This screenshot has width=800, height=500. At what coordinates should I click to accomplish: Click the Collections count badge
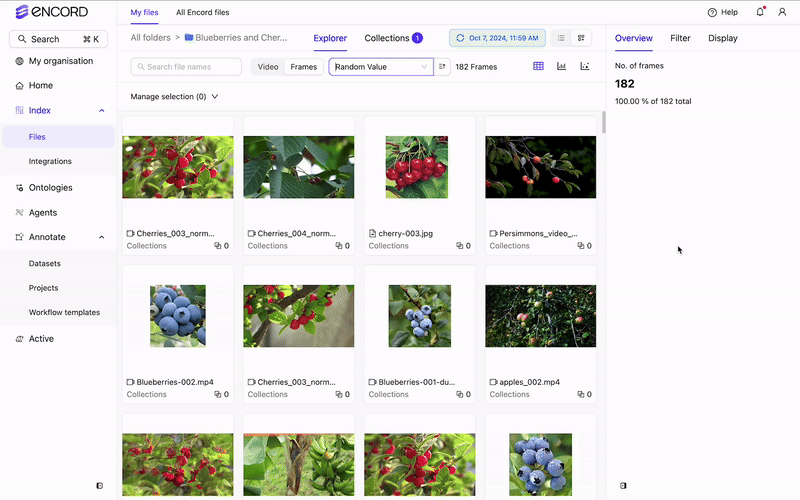pyautogui.click(x=417, y=38)
